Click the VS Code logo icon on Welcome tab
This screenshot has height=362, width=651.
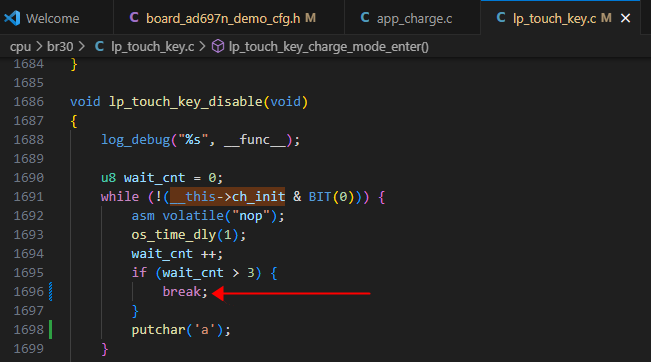tap(12, 18)
